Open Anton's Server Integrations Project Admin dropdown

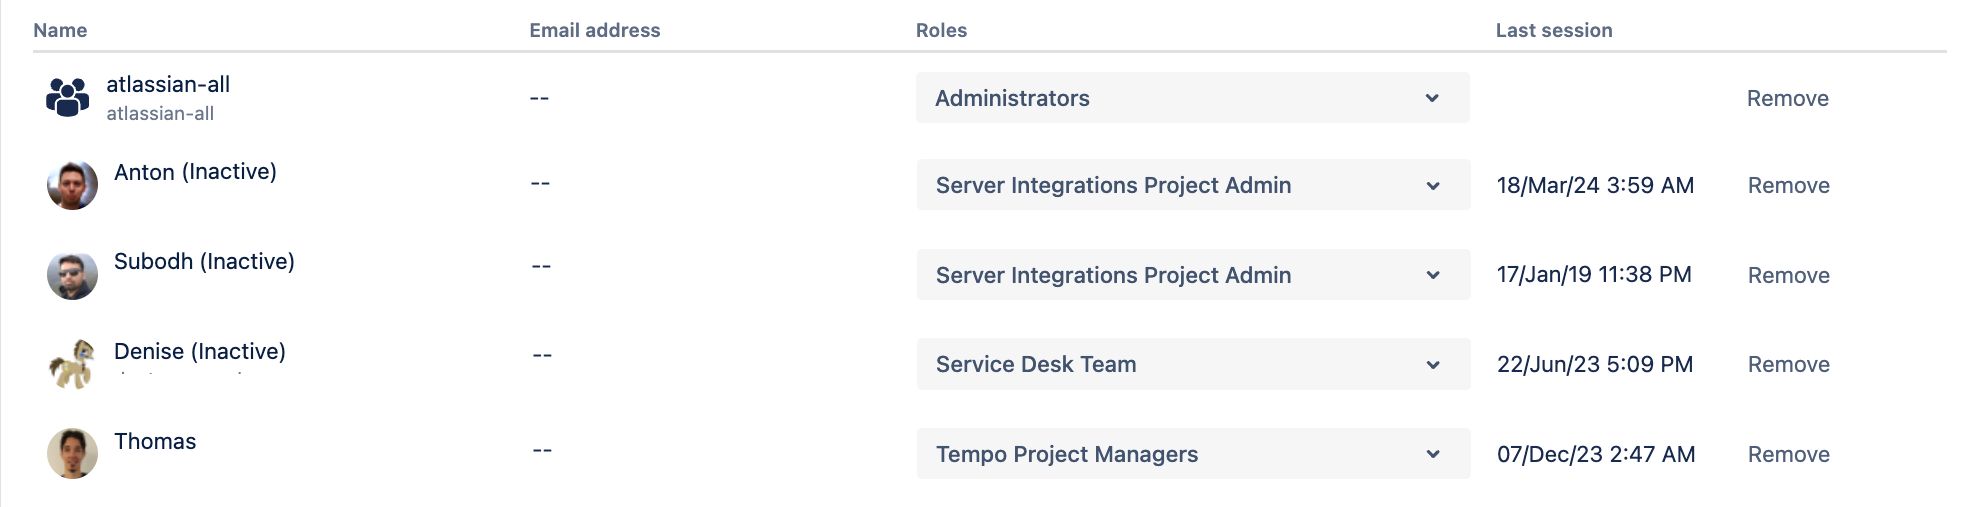pyautogui.click(x=1192, y=185)
